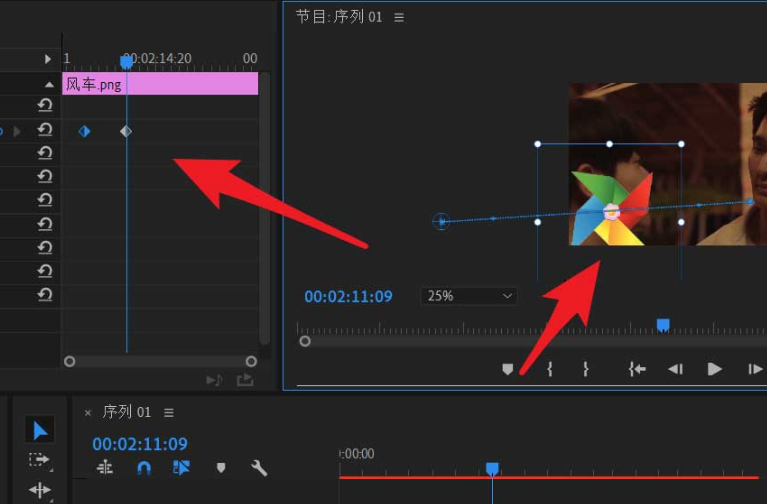This screenshot has height=504, width=767.
Task: Click the pinwheel's center anchor point
Action: 611,211
